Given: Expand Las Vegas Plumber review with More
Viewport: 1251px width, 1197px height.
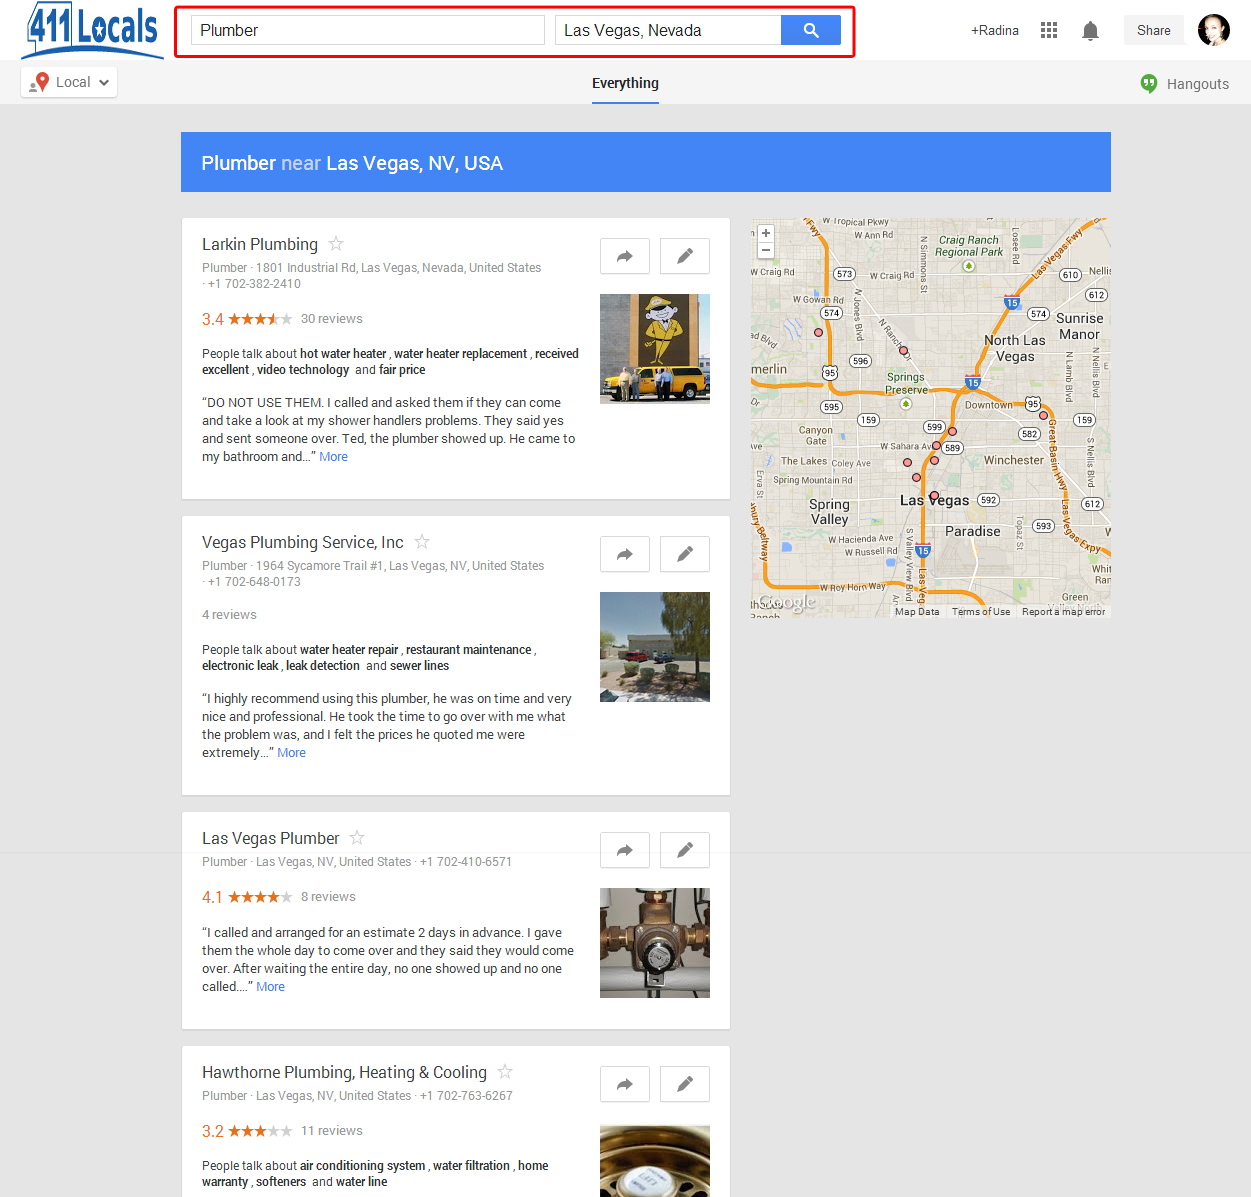Looking at the screenshot, I should coord(271,987).
